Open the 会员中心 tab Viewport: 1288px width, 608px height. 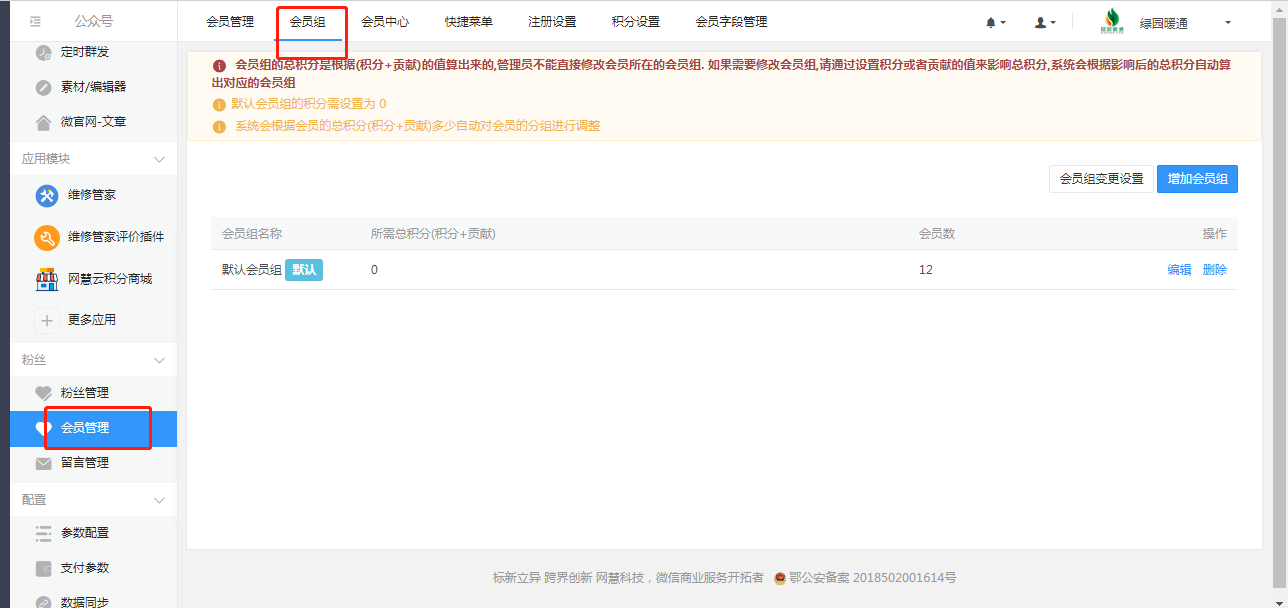385,22
